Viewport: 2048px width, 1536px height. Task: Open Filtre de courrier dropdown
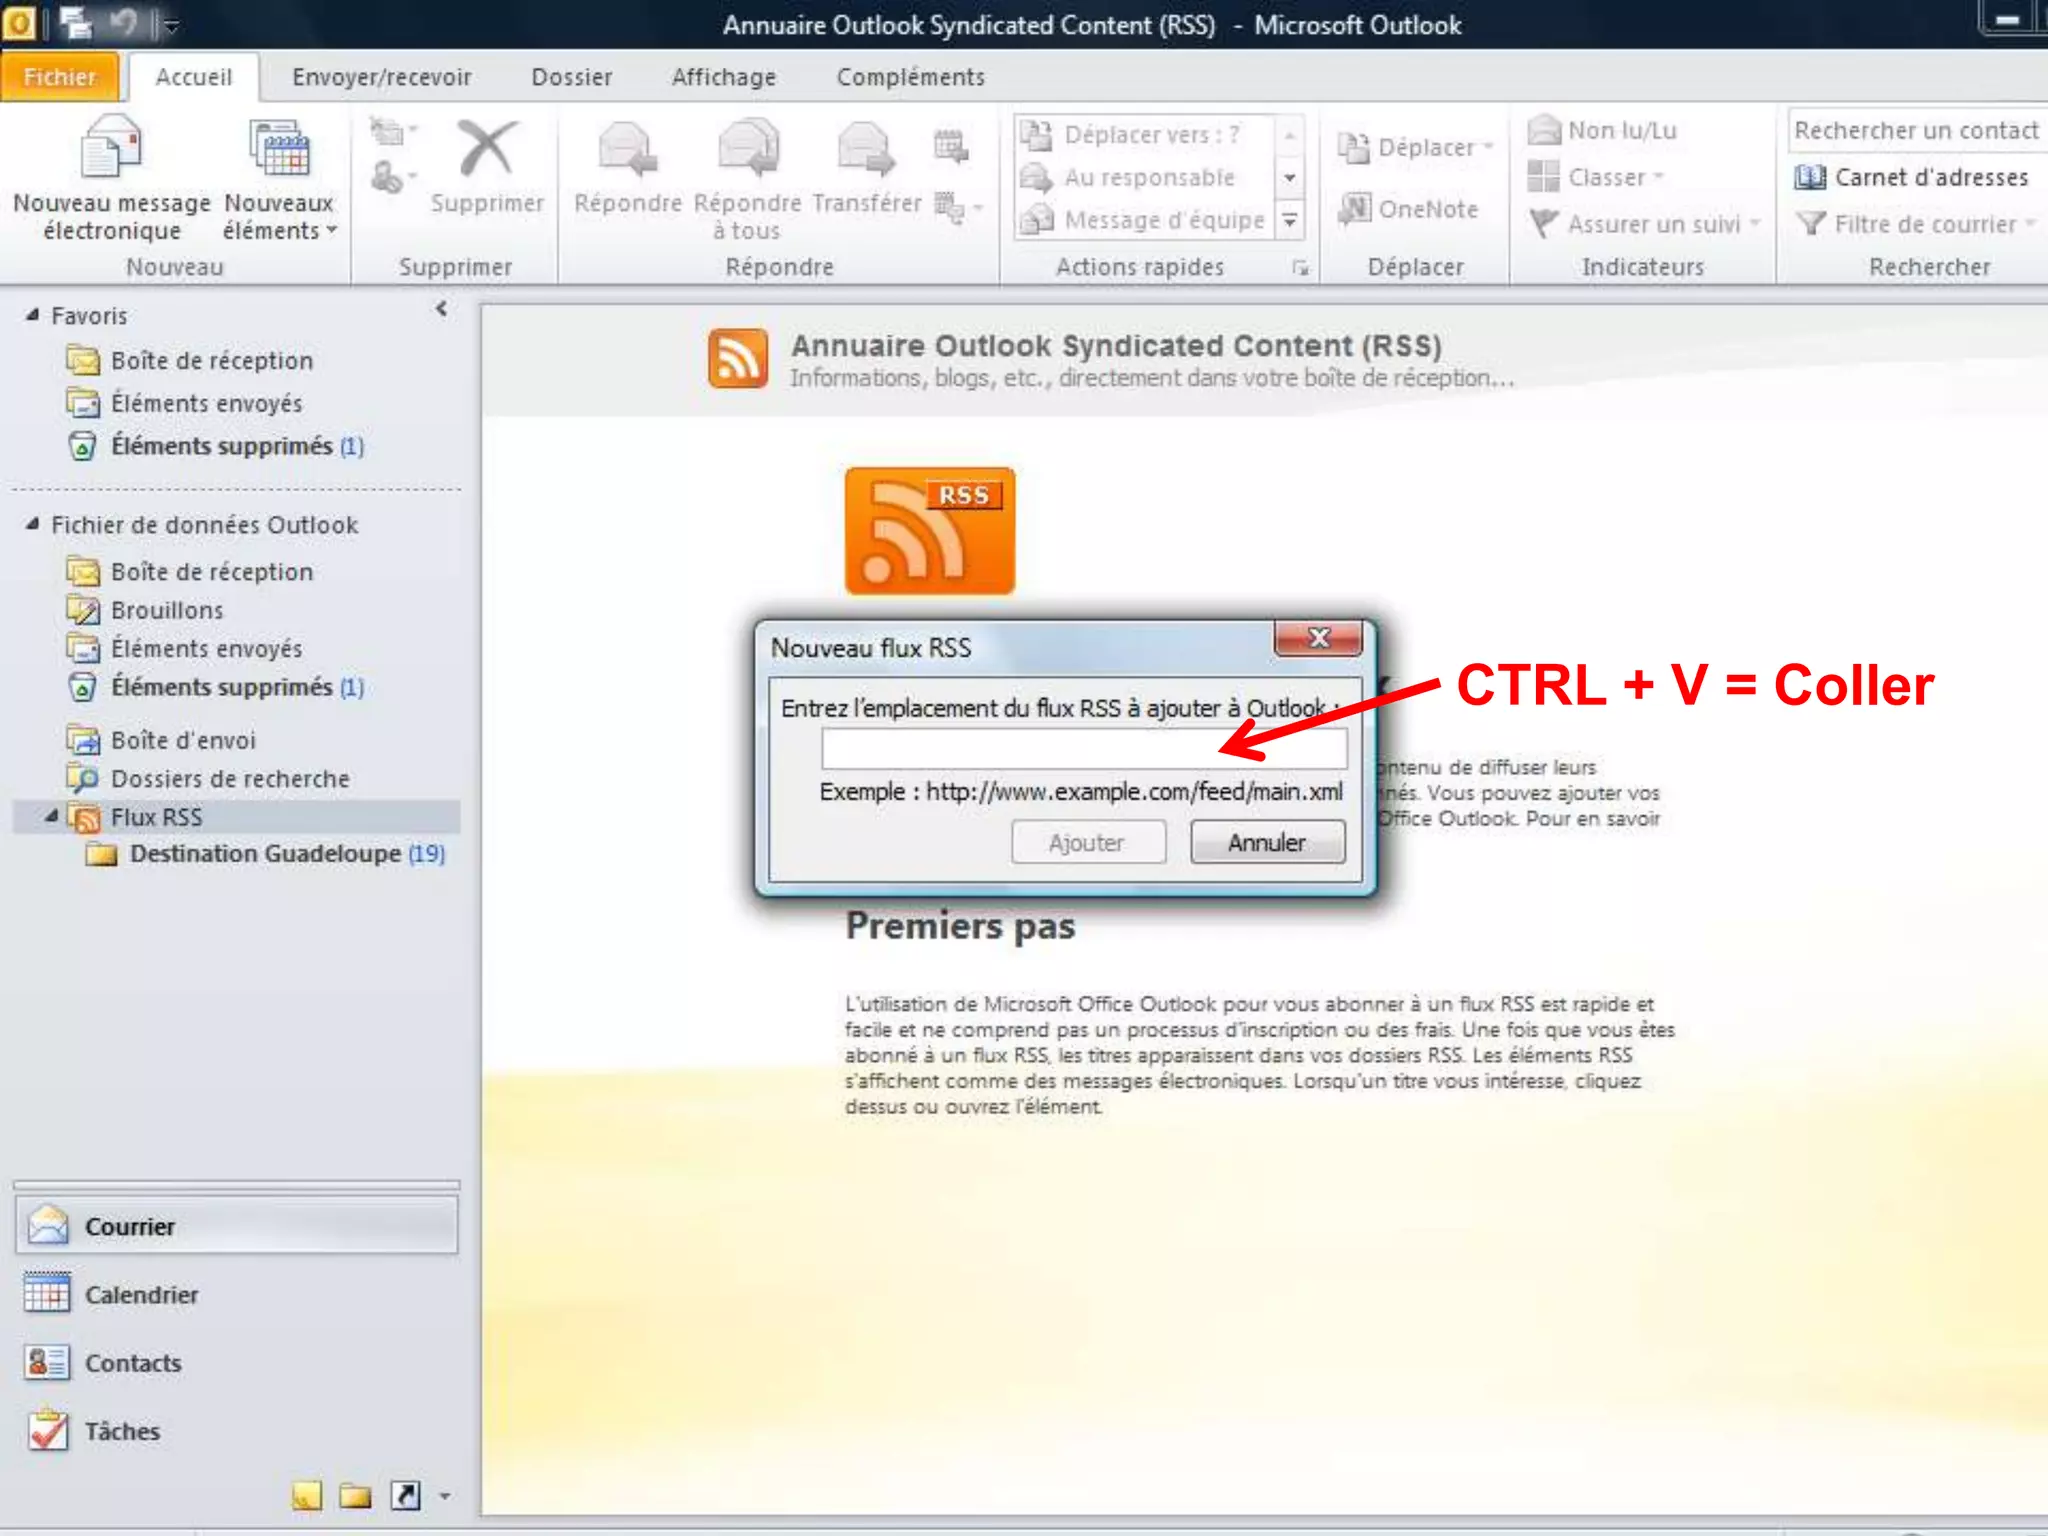point(1916,224)
